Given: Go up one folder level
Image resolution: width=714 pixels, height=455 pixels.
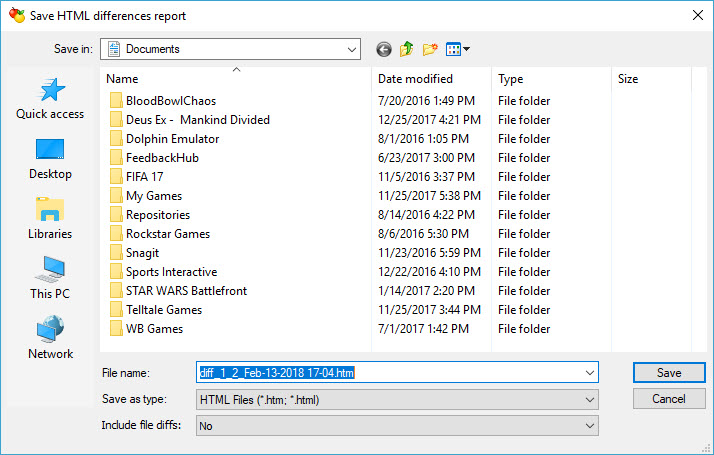Looking at the screenshot, I should point(407,49).
